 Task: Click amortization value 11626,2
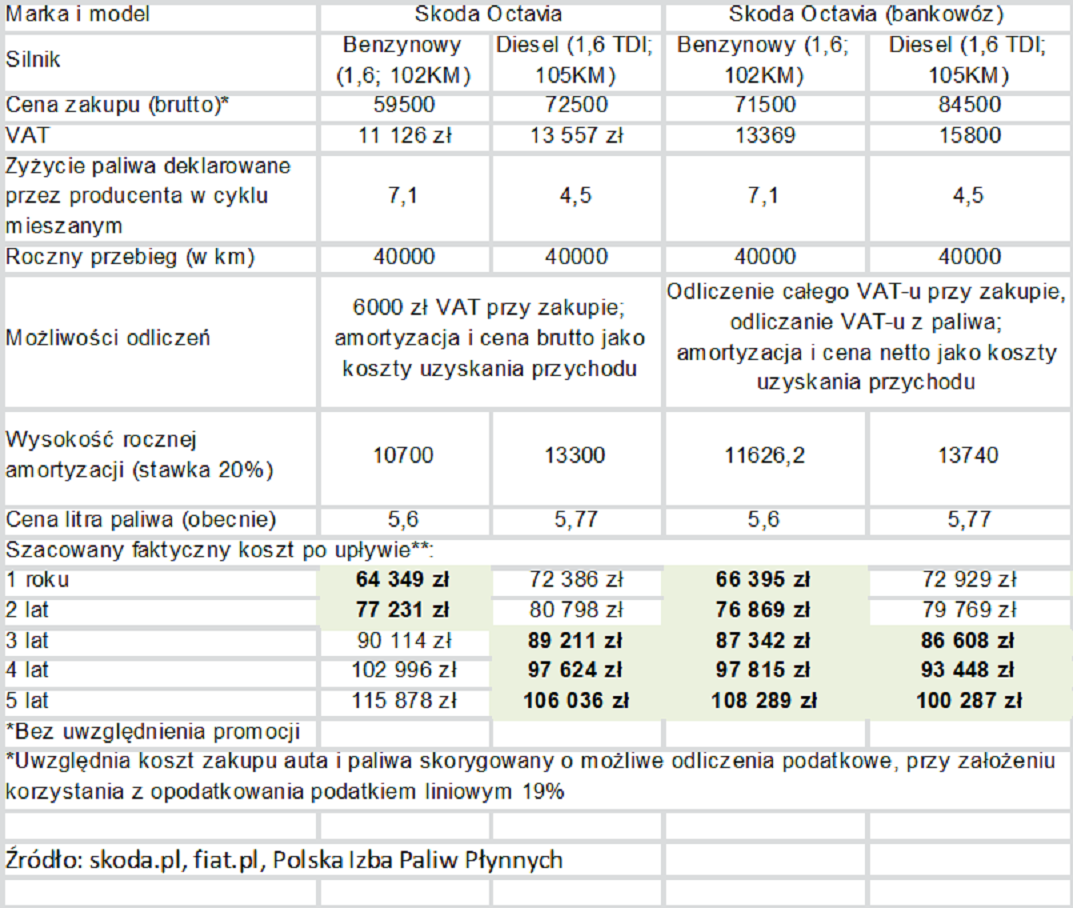tap(764, 456)
